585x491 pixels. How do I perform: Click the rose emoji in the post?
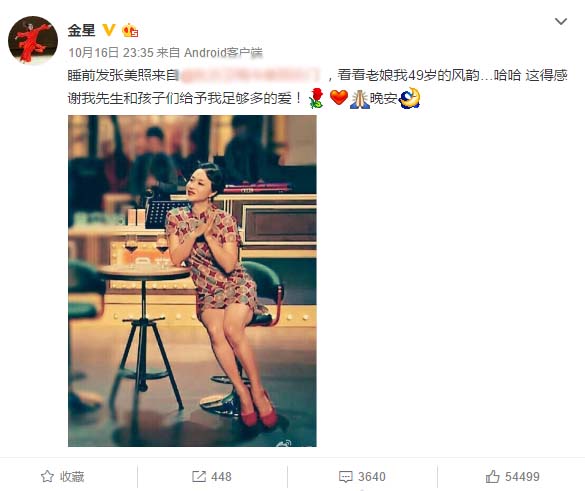pyautogui.click(x=316, y=98)
